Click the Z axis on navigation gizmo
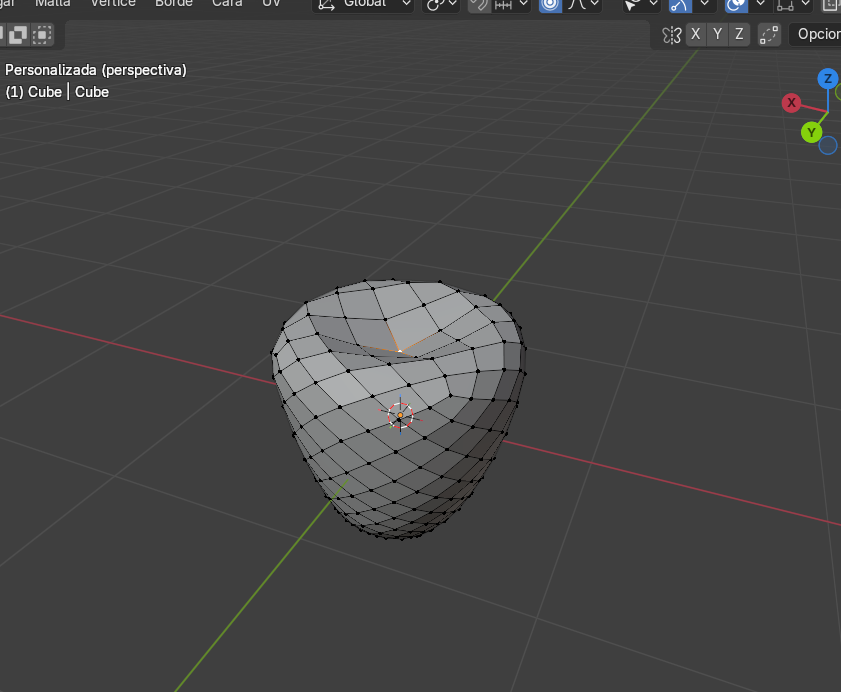The width and height of the screenshot is (841, 692). pyautogui.click(x=827, y=79)
